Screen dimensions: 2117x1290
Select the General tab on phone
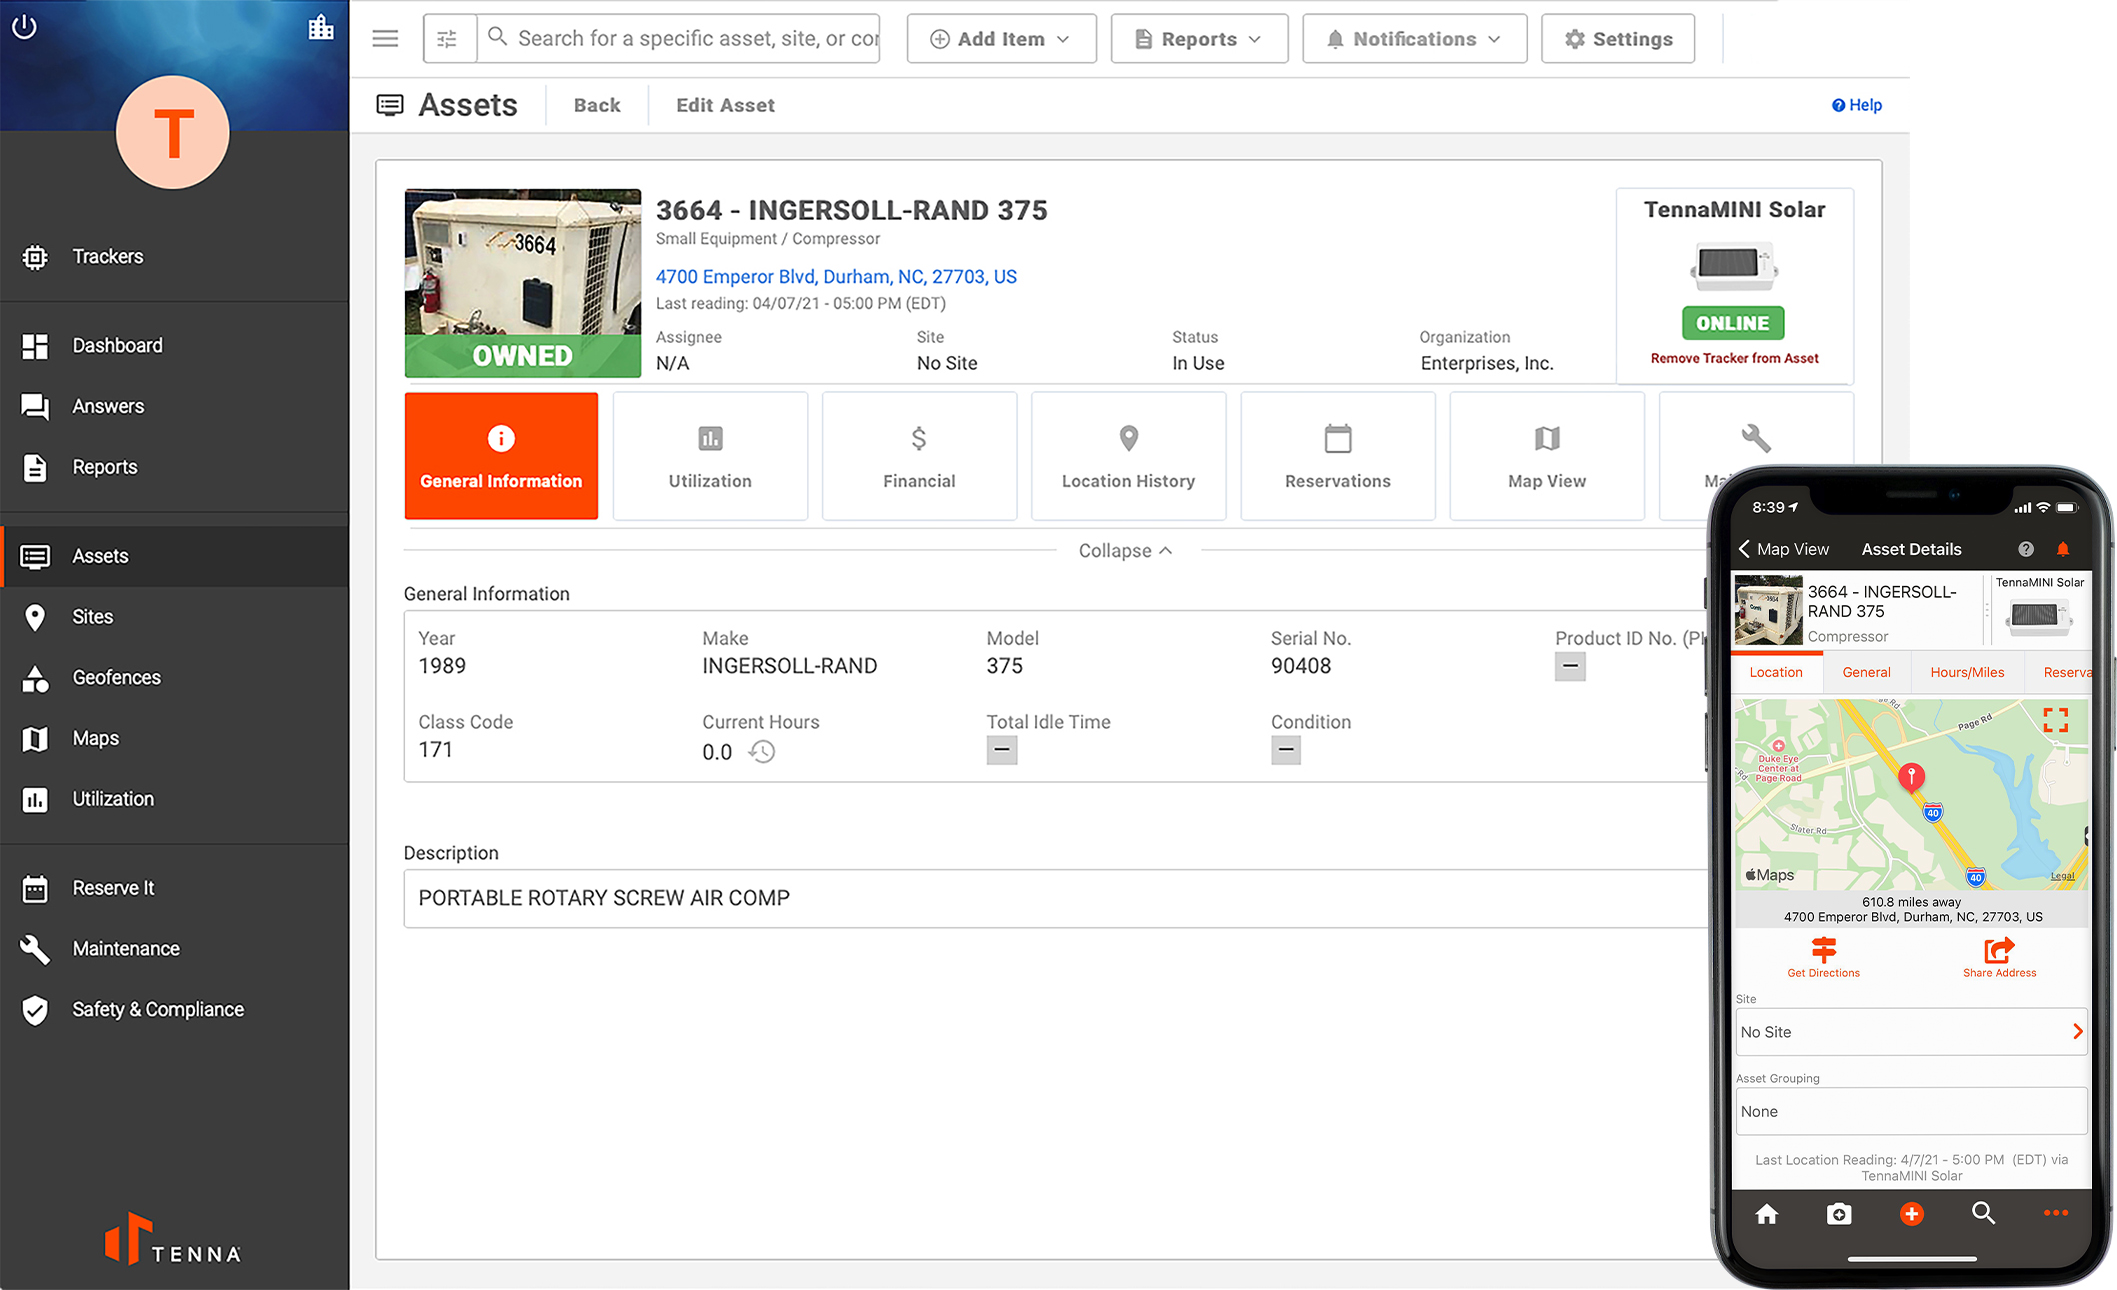[1866, 672]
